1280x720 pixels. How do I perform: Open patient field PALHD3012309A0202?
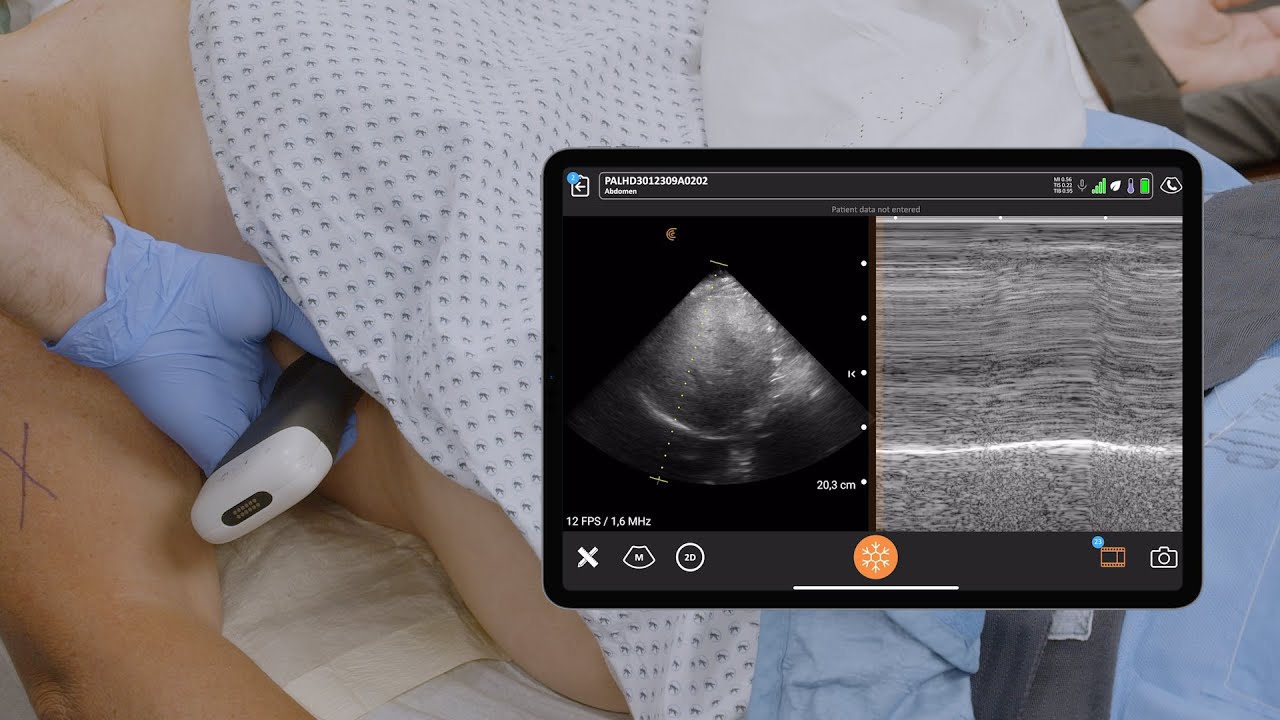tap(875, 186)
